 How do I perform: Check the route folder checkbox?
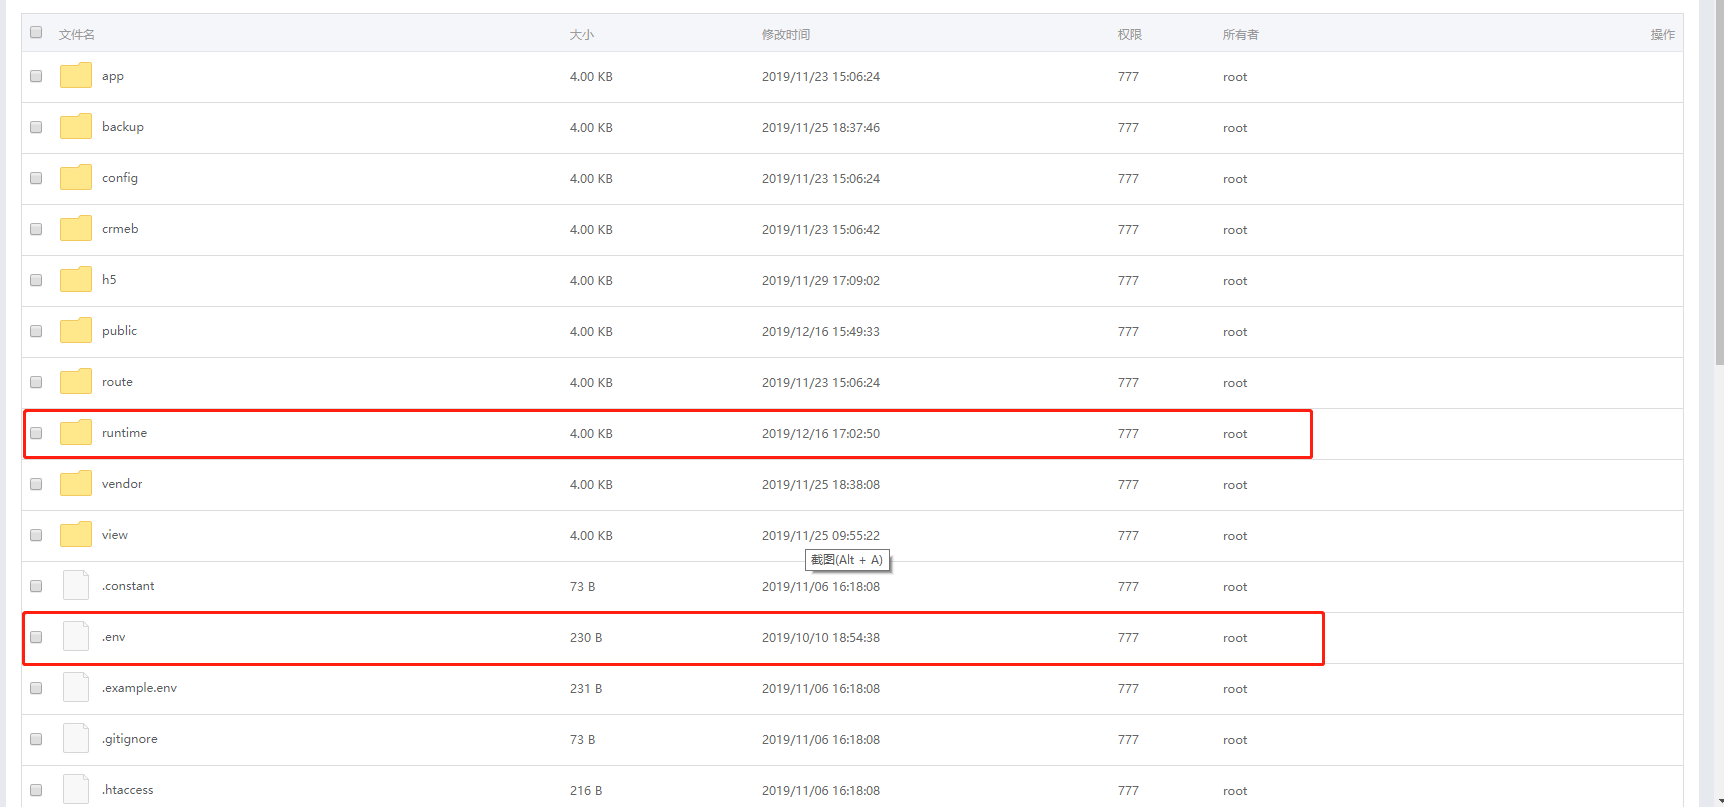[36, 382]
